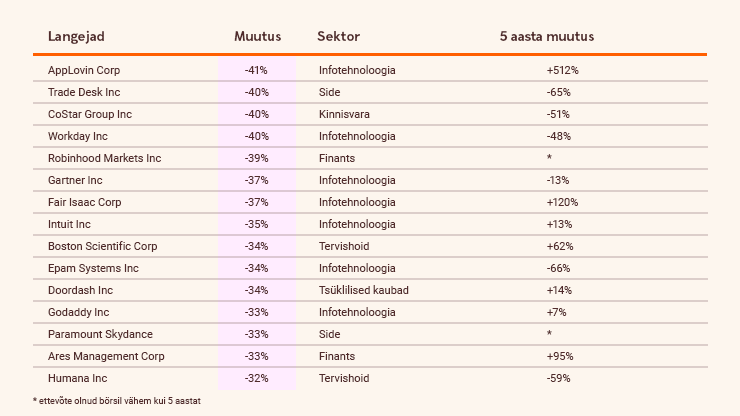Click the Langejad column header

coord(76,37)
